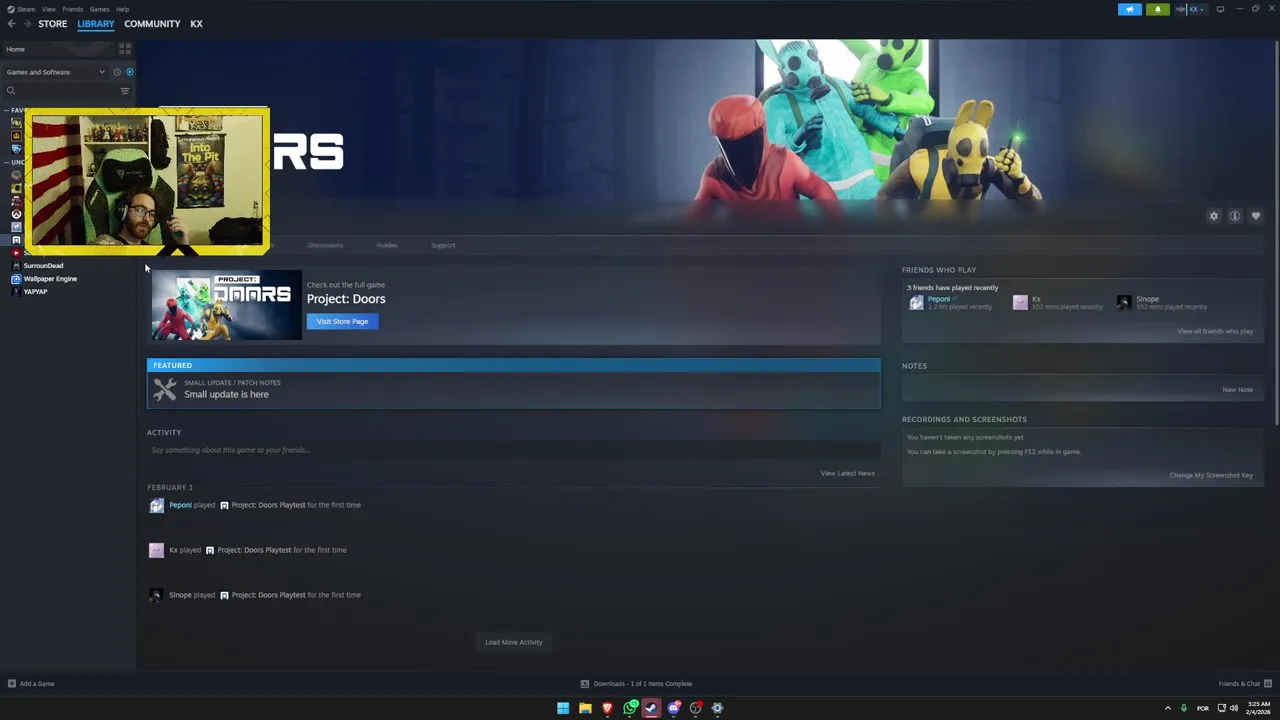Open Sinope avatar in activity feed

coord(156,595)
